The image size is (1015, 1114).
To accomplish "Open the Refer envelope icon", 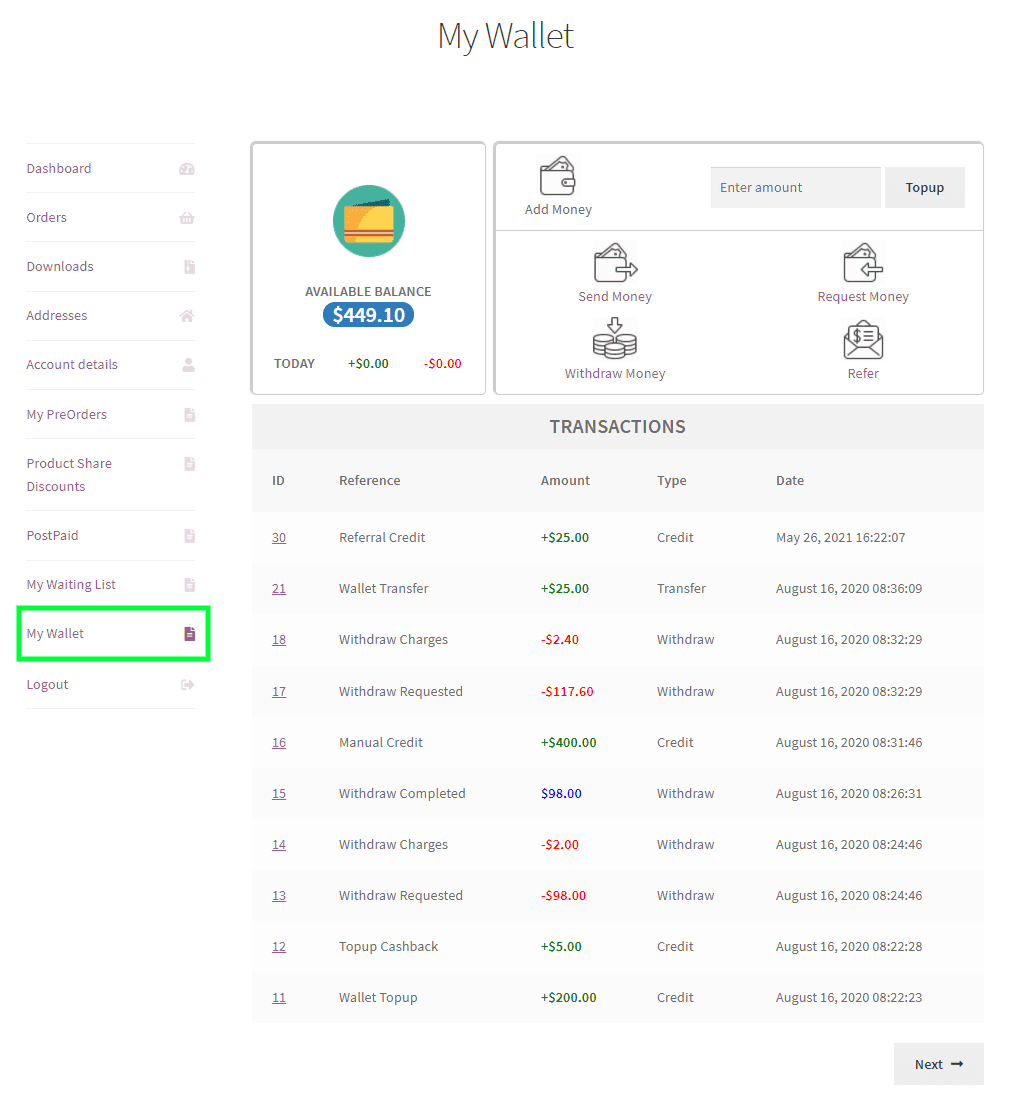I will tap(862, 338).
